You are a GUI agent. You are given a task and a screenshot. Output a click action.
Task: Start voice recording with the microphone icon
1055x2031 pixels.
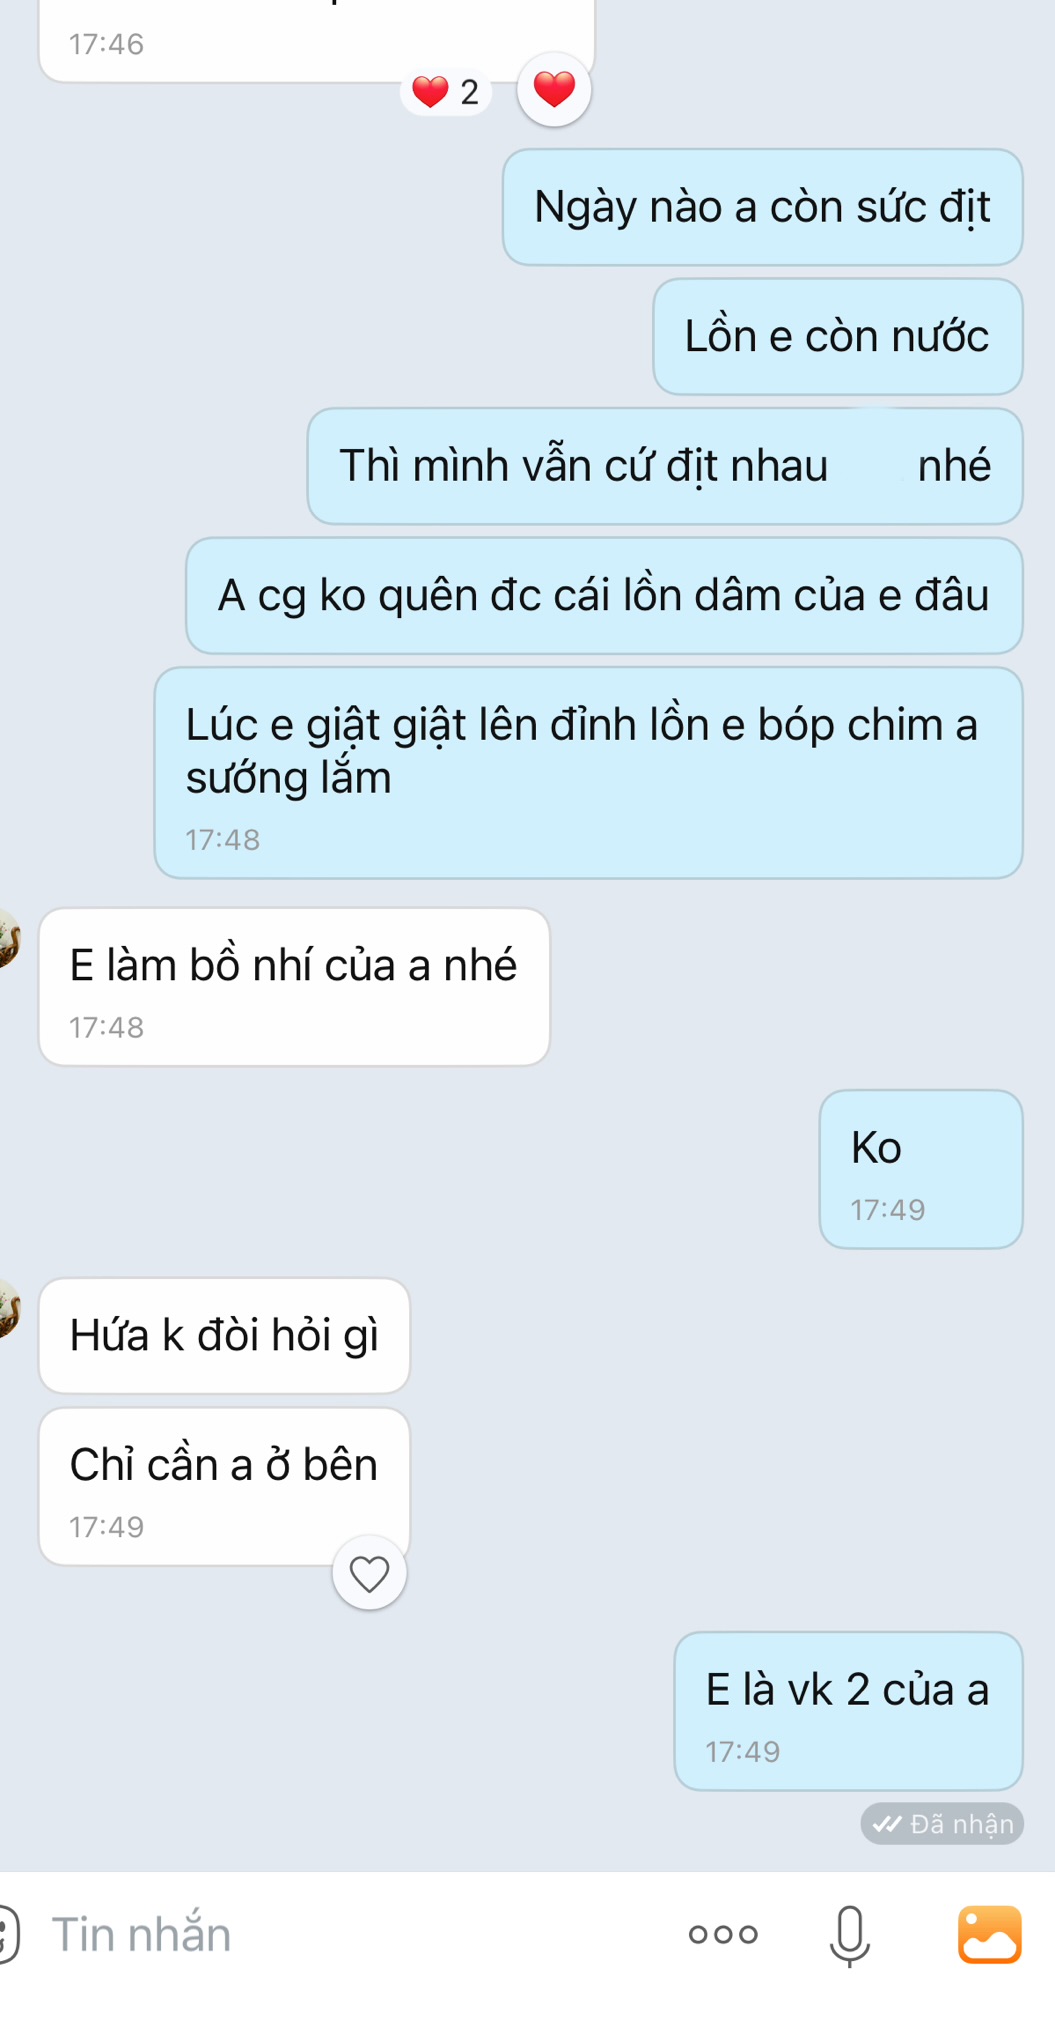(849, 1935)
